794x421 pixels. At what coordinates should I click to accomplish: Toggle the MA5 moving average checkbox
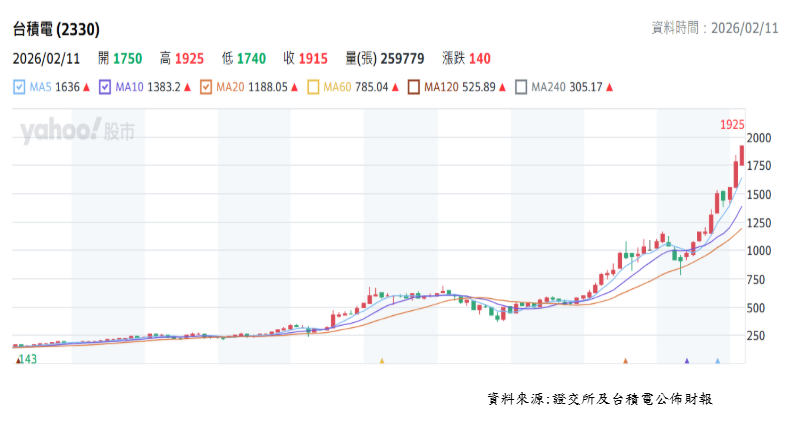pos(19,88)
